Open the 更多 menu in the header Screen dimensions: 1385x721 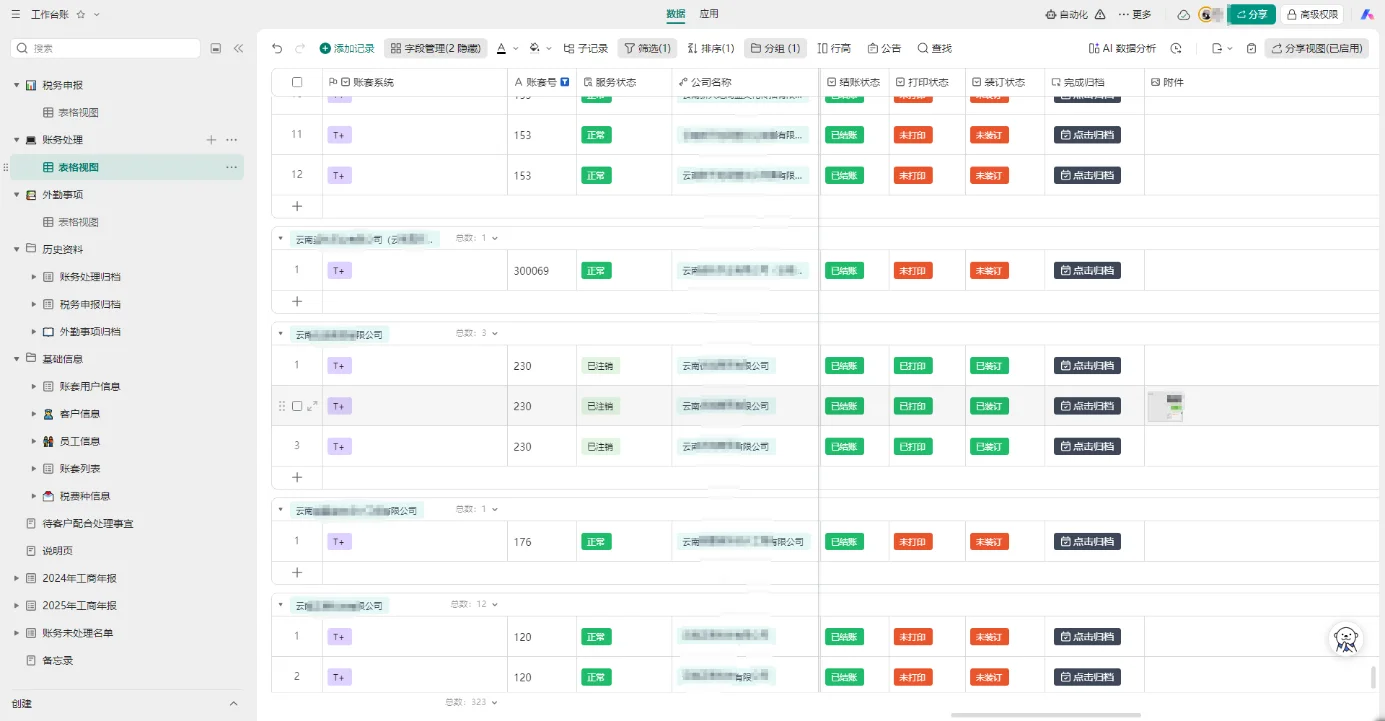tap(1135, 15)
